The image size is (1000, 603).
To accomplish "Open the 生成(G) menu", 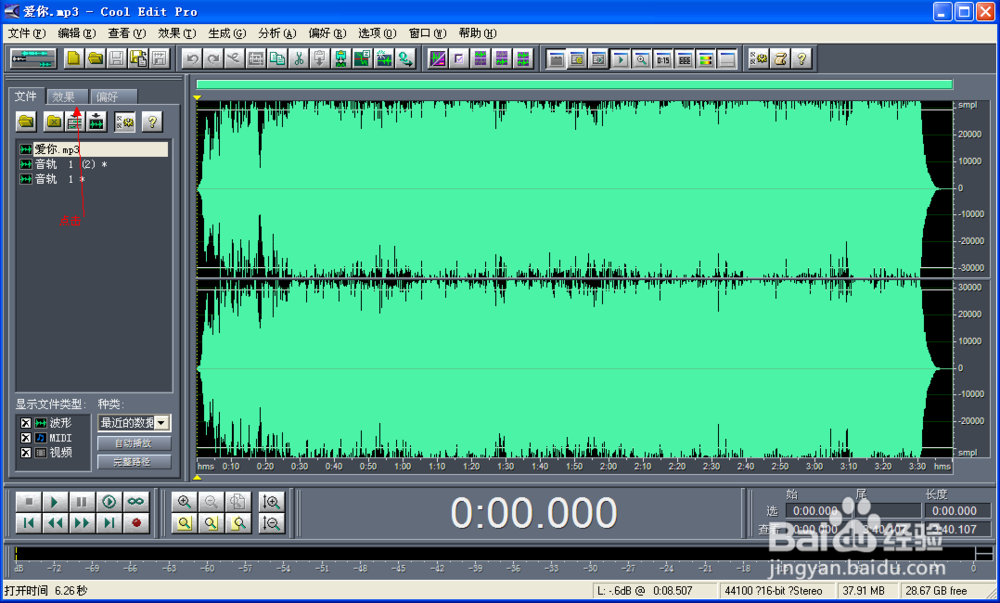I will (227, 33).
